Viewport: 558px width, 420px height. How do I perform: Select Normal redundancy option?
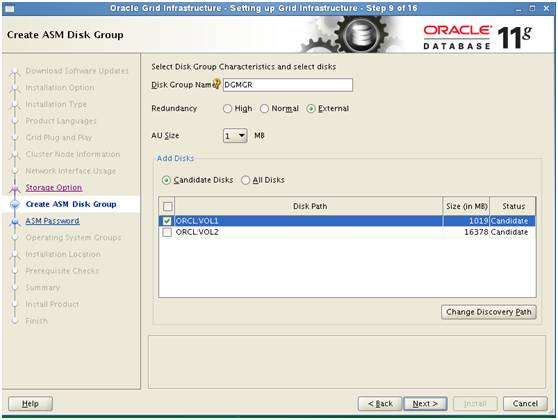(264, 109)
